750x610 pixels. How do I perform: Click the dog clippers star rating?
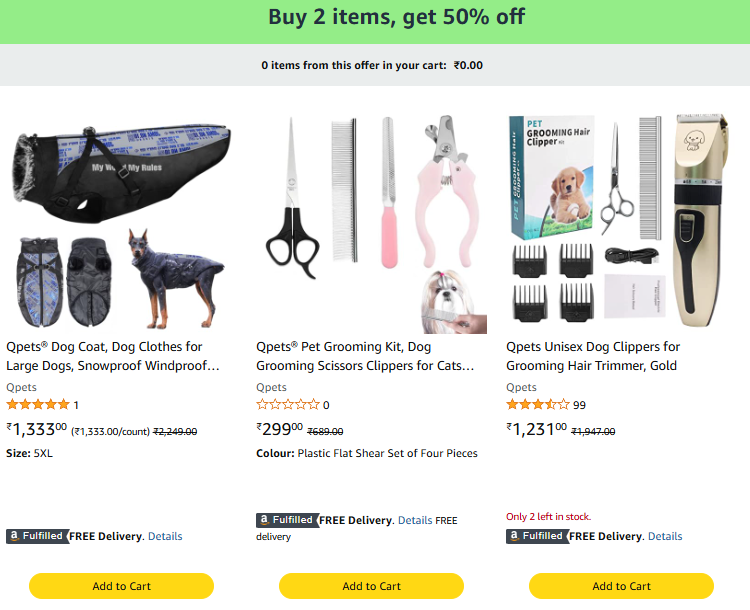(538, 405)
